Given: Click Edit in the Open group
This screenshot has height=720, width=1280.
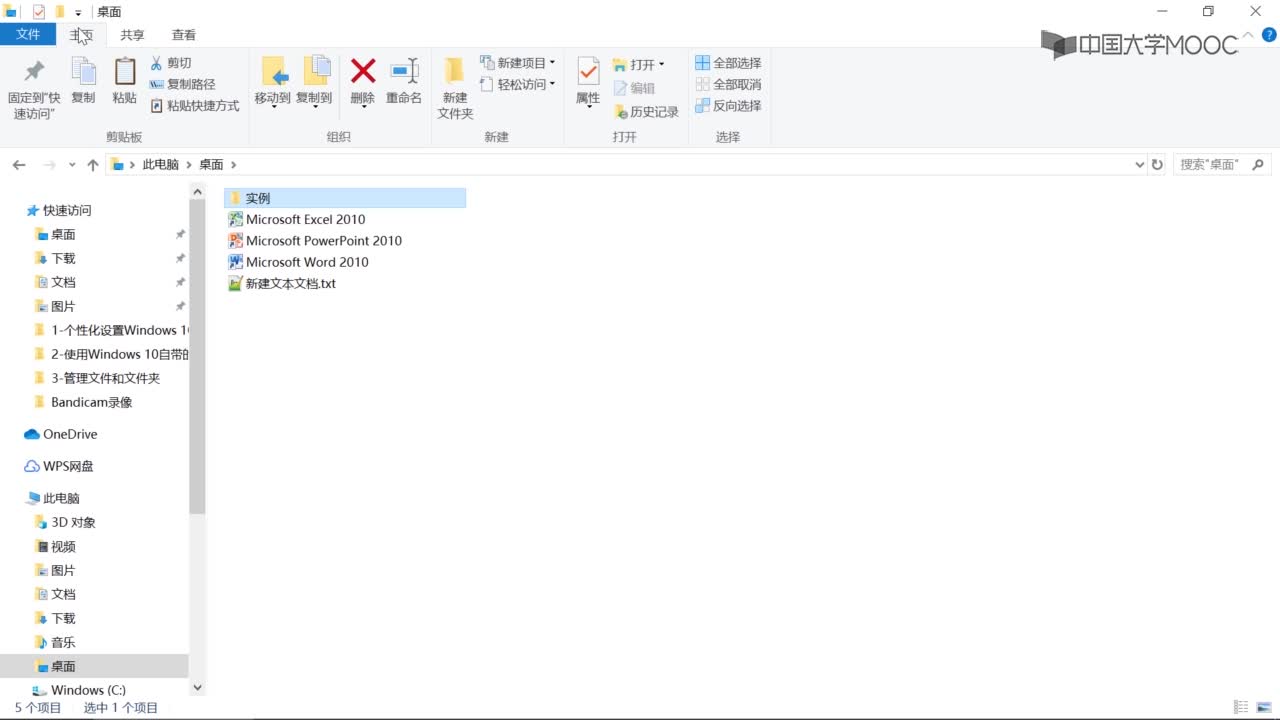Looking at the screenshot, I should [x=634, y=88].
